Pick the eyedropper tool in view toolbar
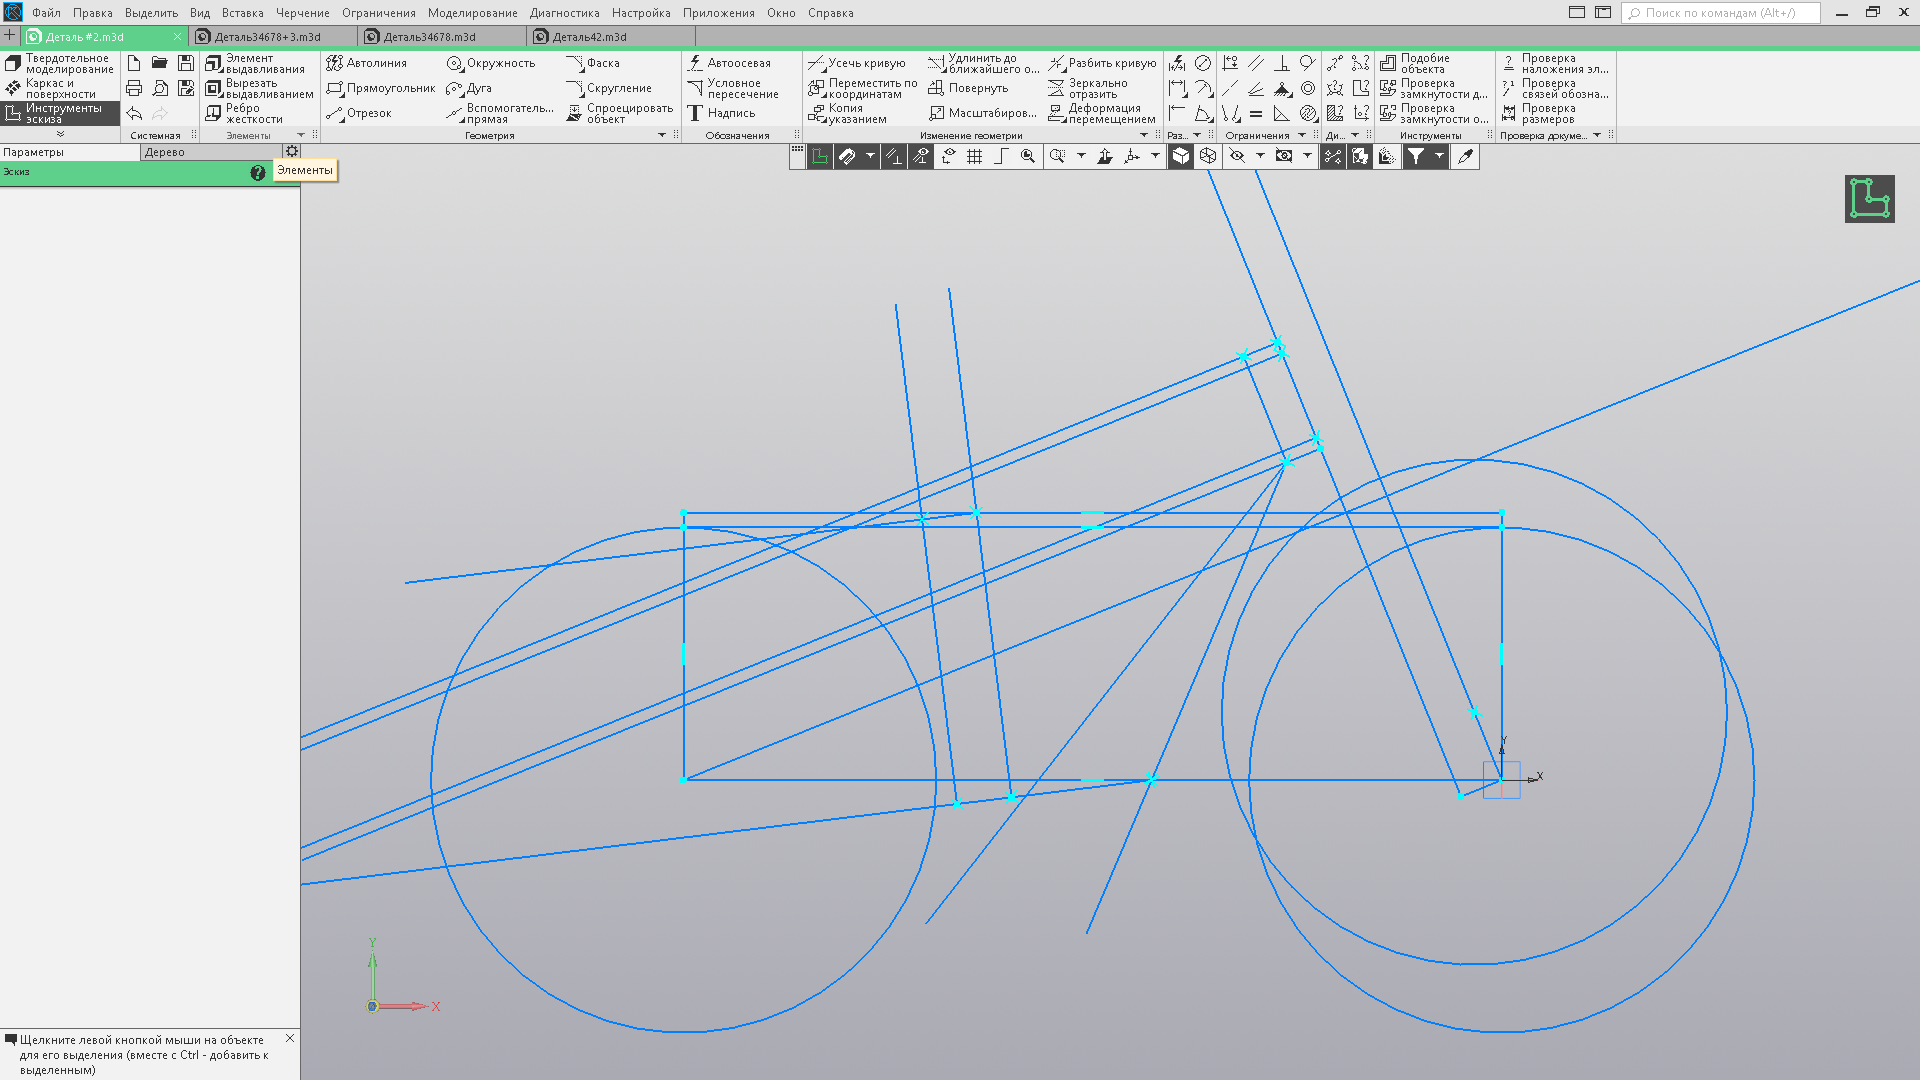 click(x=1465, y=156)
